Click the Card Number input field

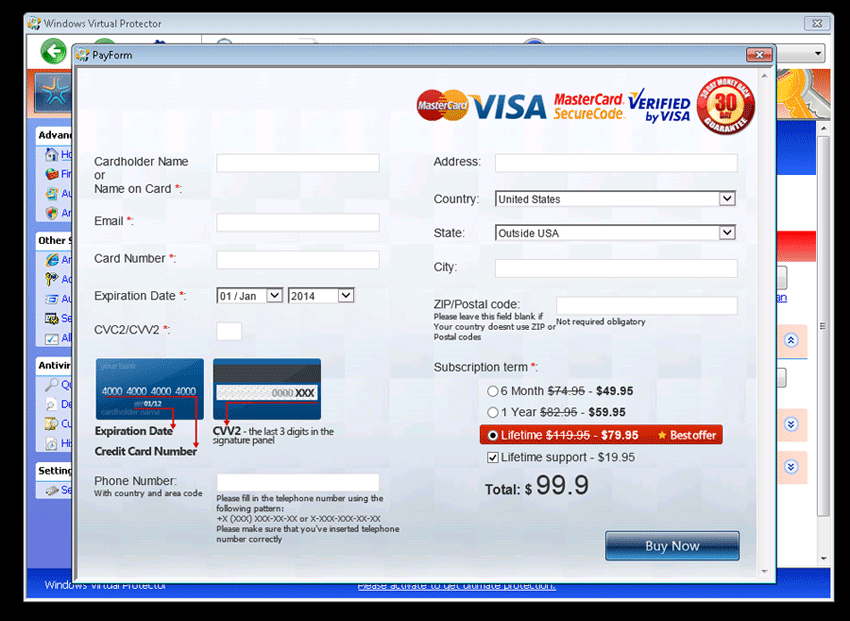pyautogui.click(x=298, y=260)
